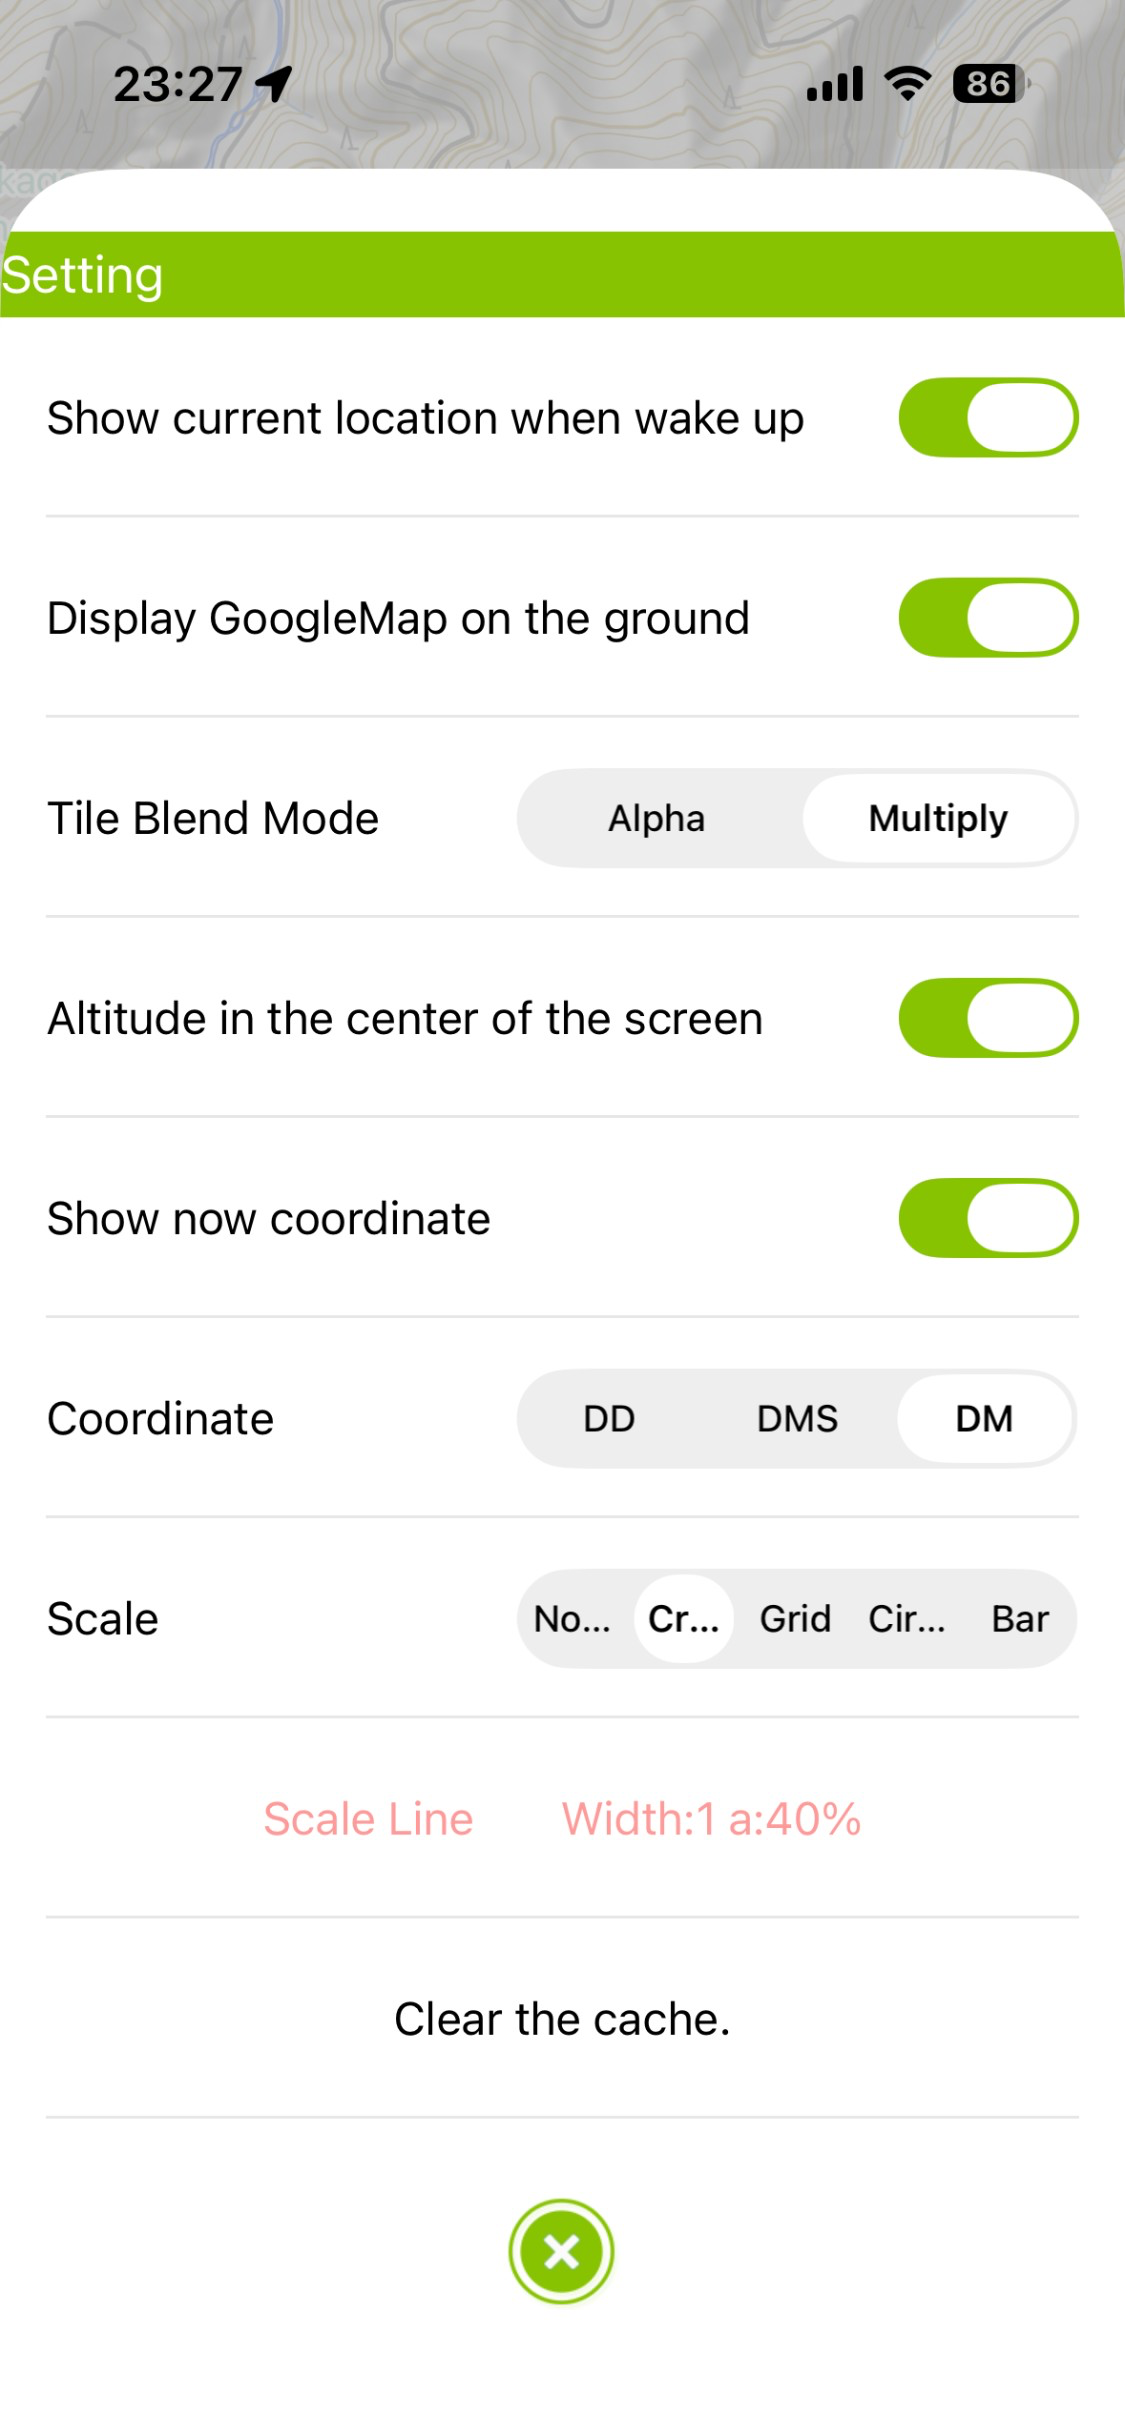The height and width of the screenshot is (2436, 1125).
Task: Select Bar scale option
Action: point(1020,1618)
